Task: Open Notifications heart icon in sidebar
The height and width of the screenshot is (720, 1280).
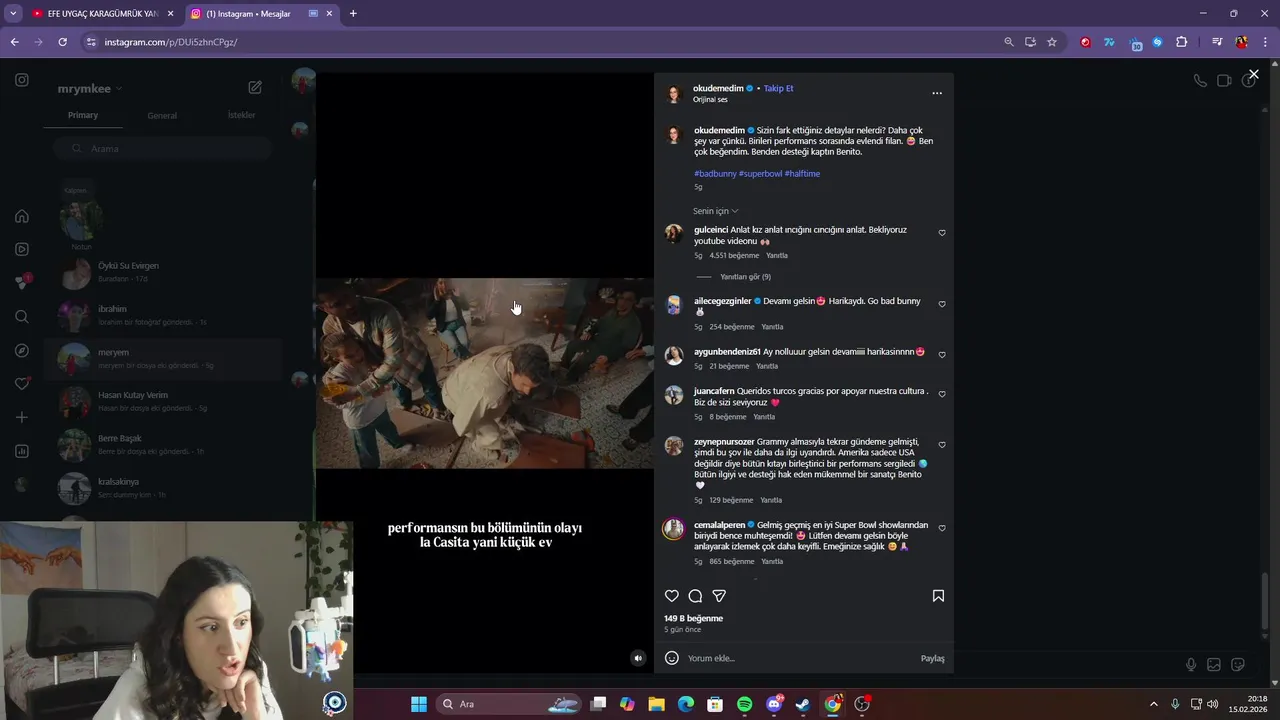Action: (x=22, y=384)
